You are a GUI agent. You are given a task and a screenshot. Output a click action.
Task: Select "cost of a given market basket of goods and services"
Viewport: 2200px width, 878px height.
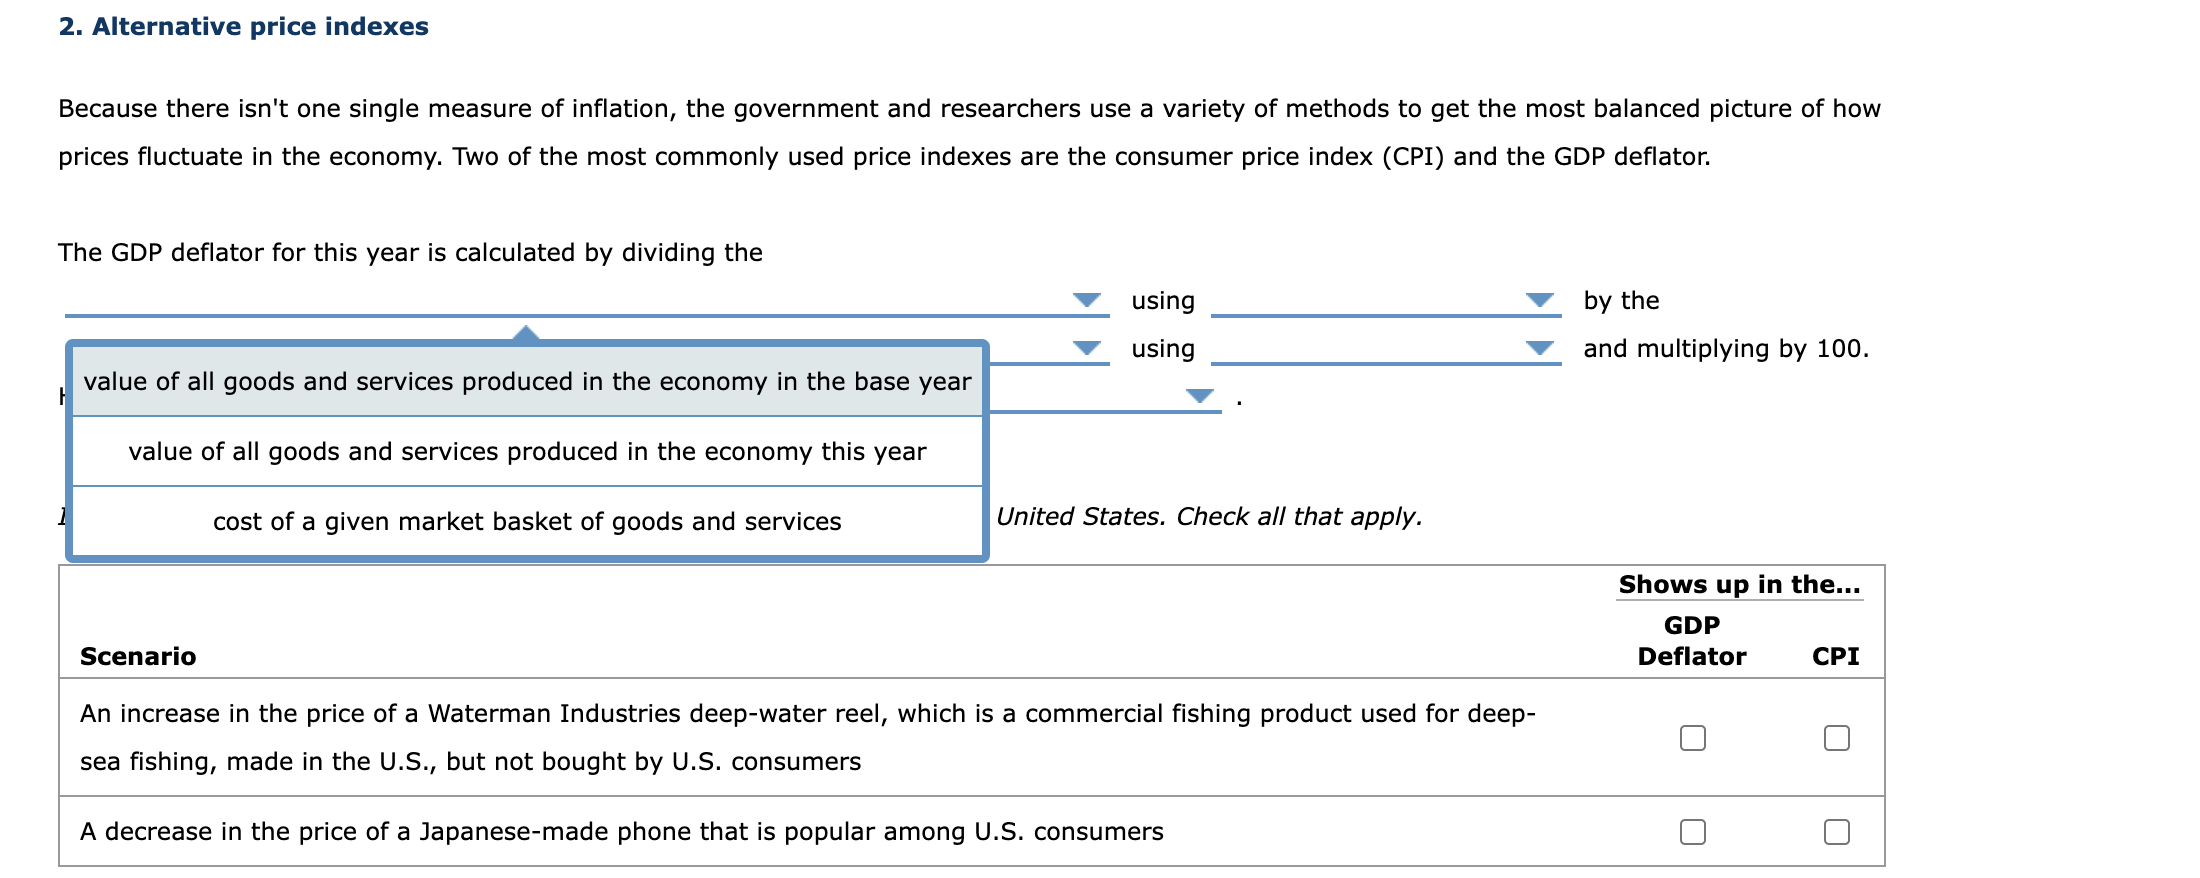(527, 521)
